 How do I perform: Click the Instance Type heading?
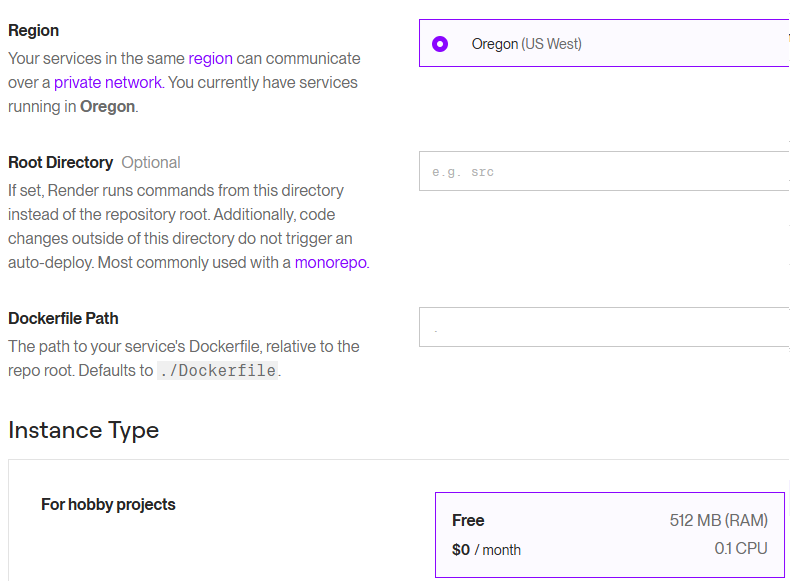[83, 430]
